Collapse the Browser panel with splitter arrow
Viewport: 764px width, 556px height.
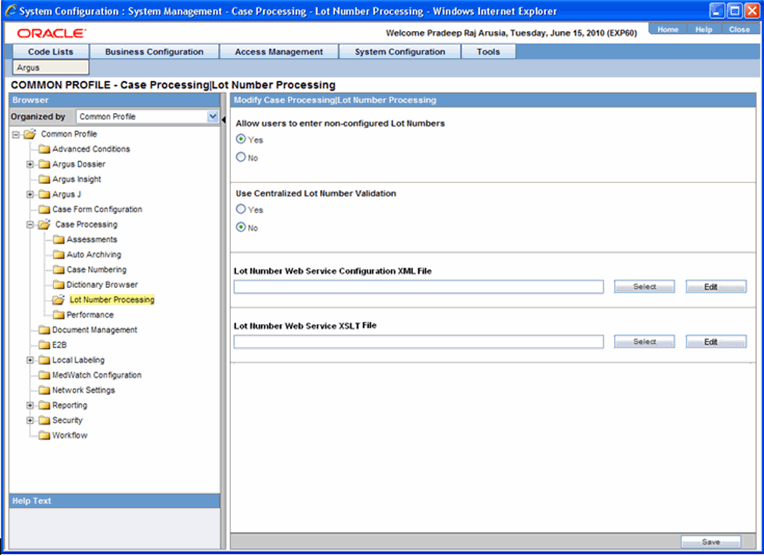(x=224, y=119)
